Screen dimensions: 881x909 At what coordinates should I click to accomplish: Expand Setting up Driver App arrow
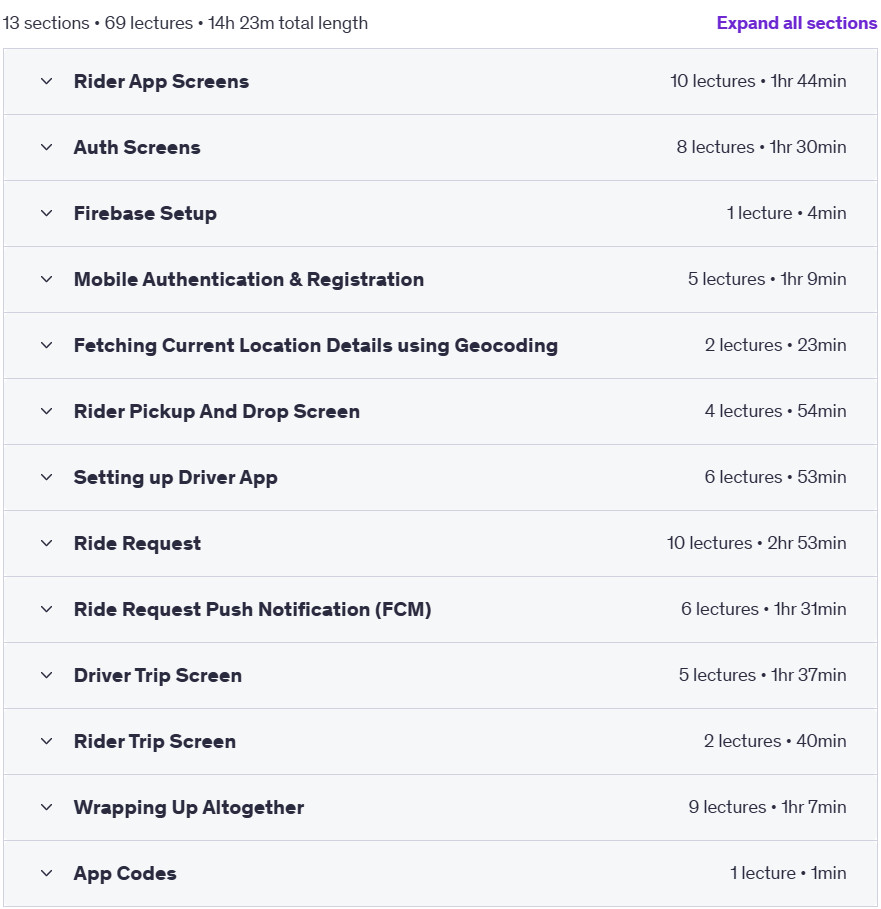point(47,478)
